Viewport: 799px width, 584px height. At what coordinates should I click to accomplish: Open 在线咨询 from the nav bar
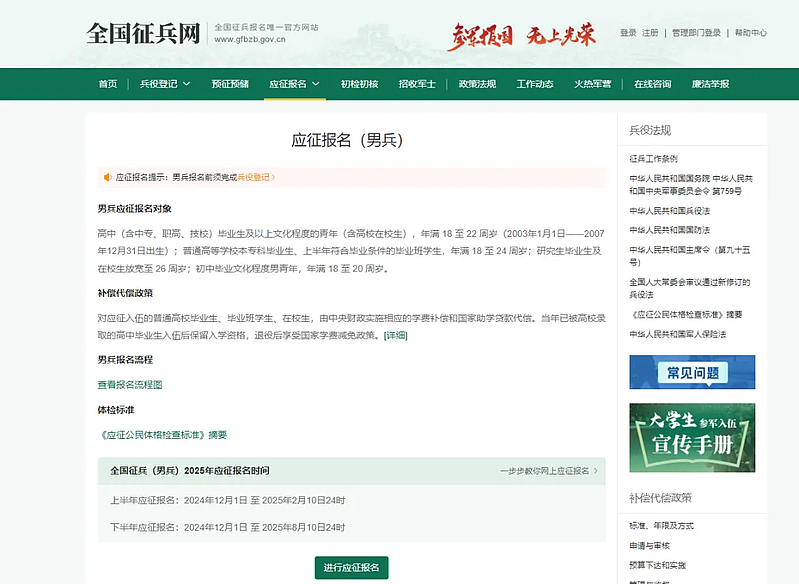pyautogui.click(x=652, y=84)
